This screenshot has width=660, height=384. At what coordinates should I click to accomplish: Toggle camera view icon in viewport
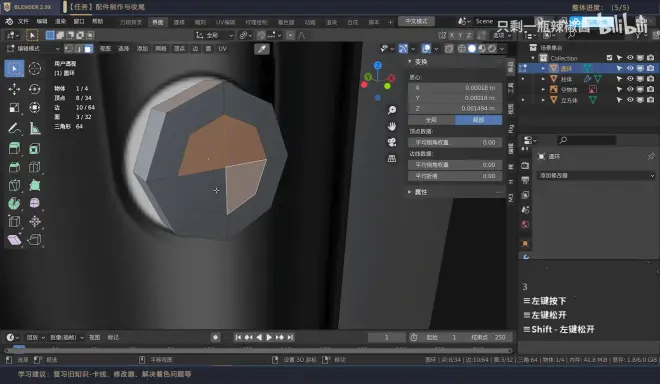click(x=392, y=142)
